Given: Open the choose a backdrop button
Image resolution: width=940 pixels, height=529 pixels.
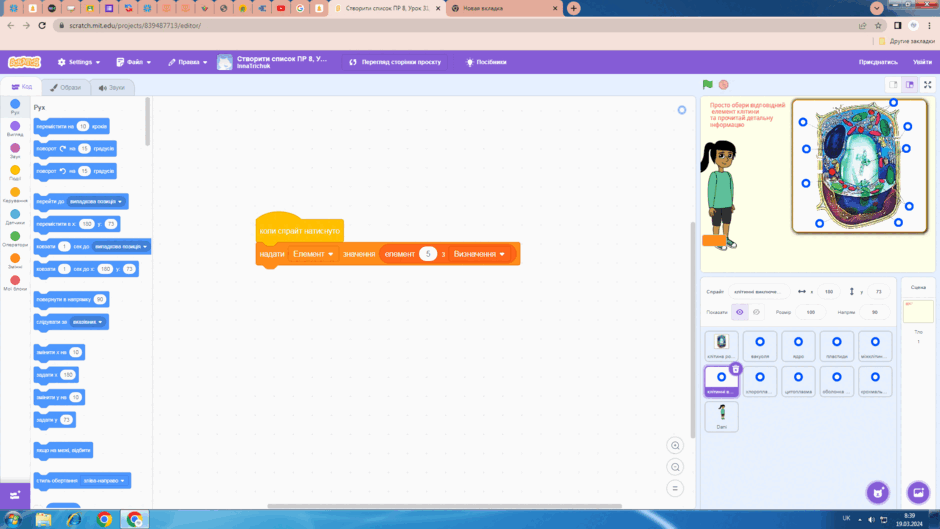Looking at the screenshot, I should [x=918, y=493].
